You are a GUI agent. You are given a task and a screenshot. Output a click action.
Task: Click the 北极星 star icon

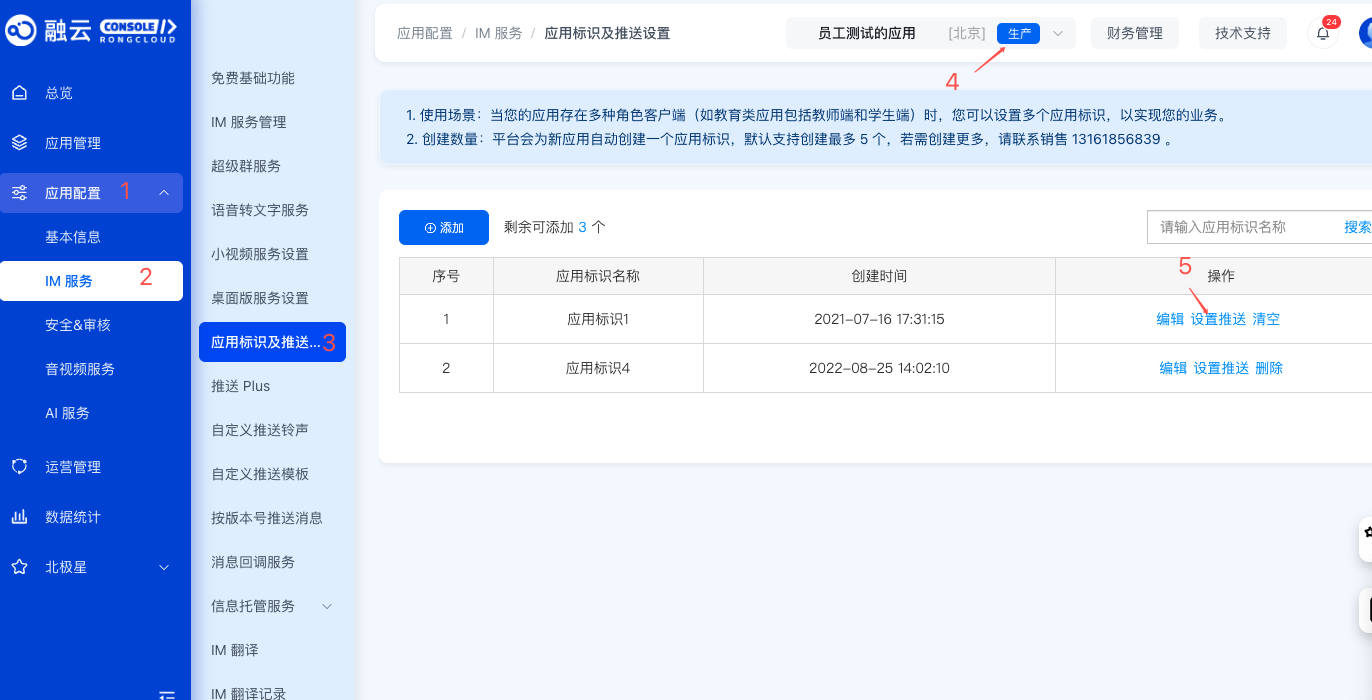click(x=19, y=567)
